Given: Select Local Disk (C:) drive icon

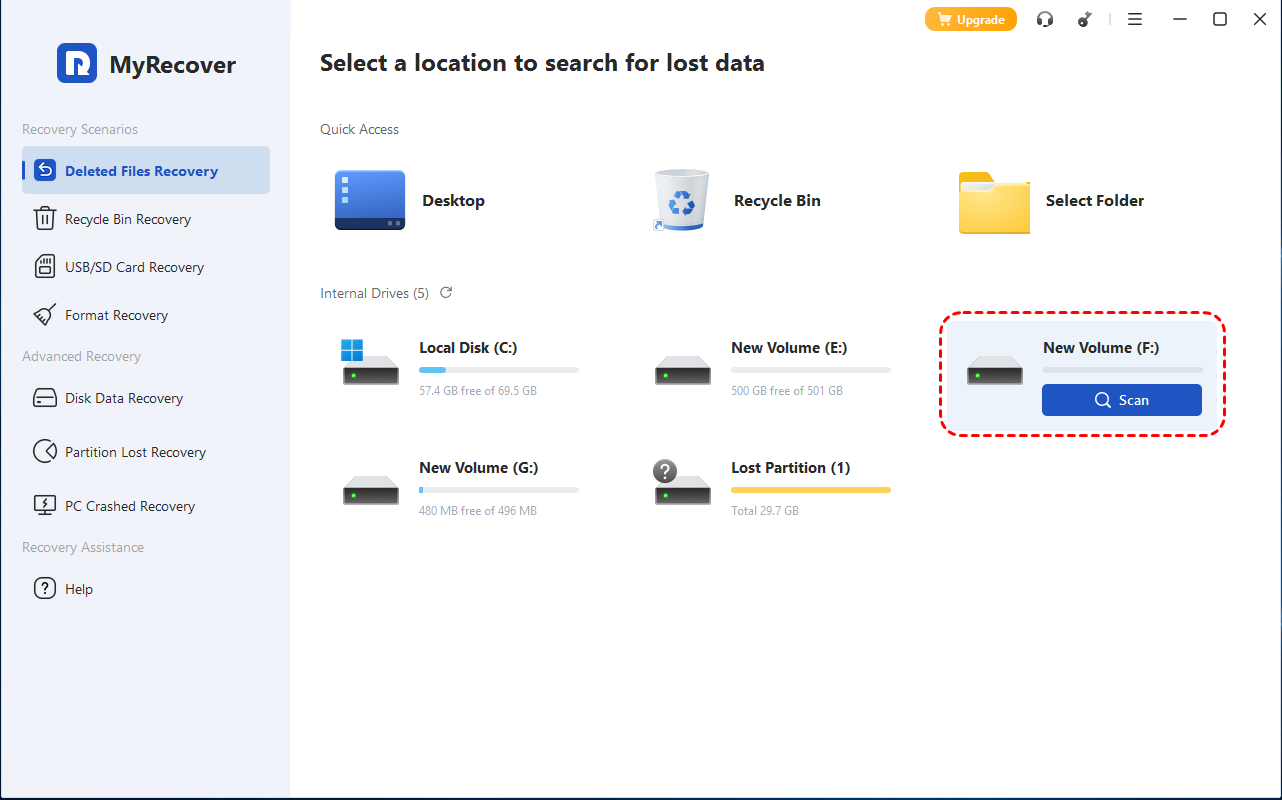Looking at the screenshot, I should click(x=369, y=362).
